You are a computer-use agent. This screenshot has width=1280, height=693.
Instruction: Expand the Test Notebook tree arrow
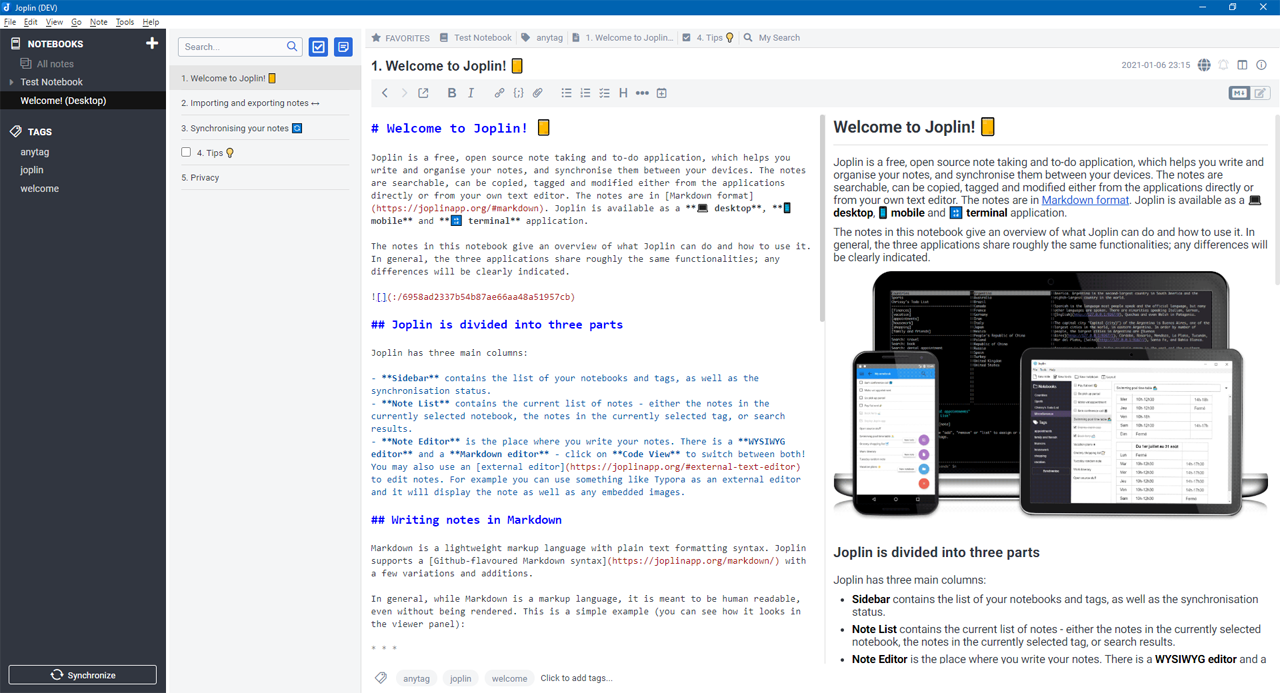[x=11, y=82]
